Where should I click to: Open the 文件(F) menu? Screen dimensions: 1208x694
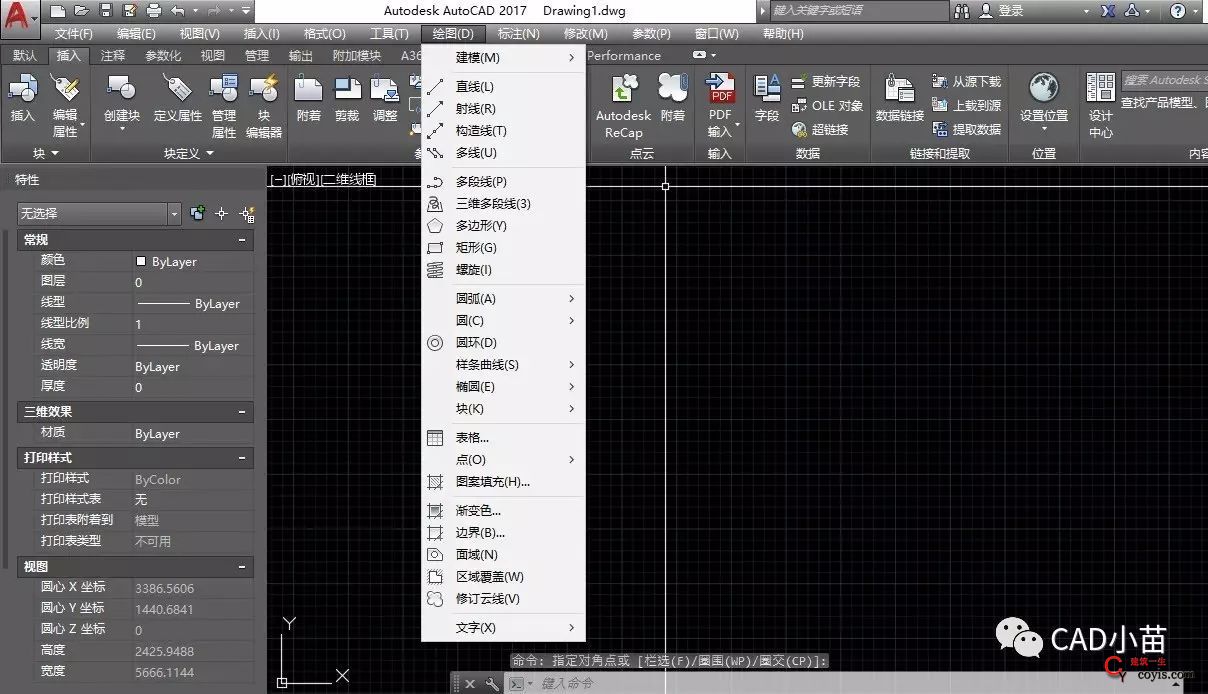coord(74,34)
